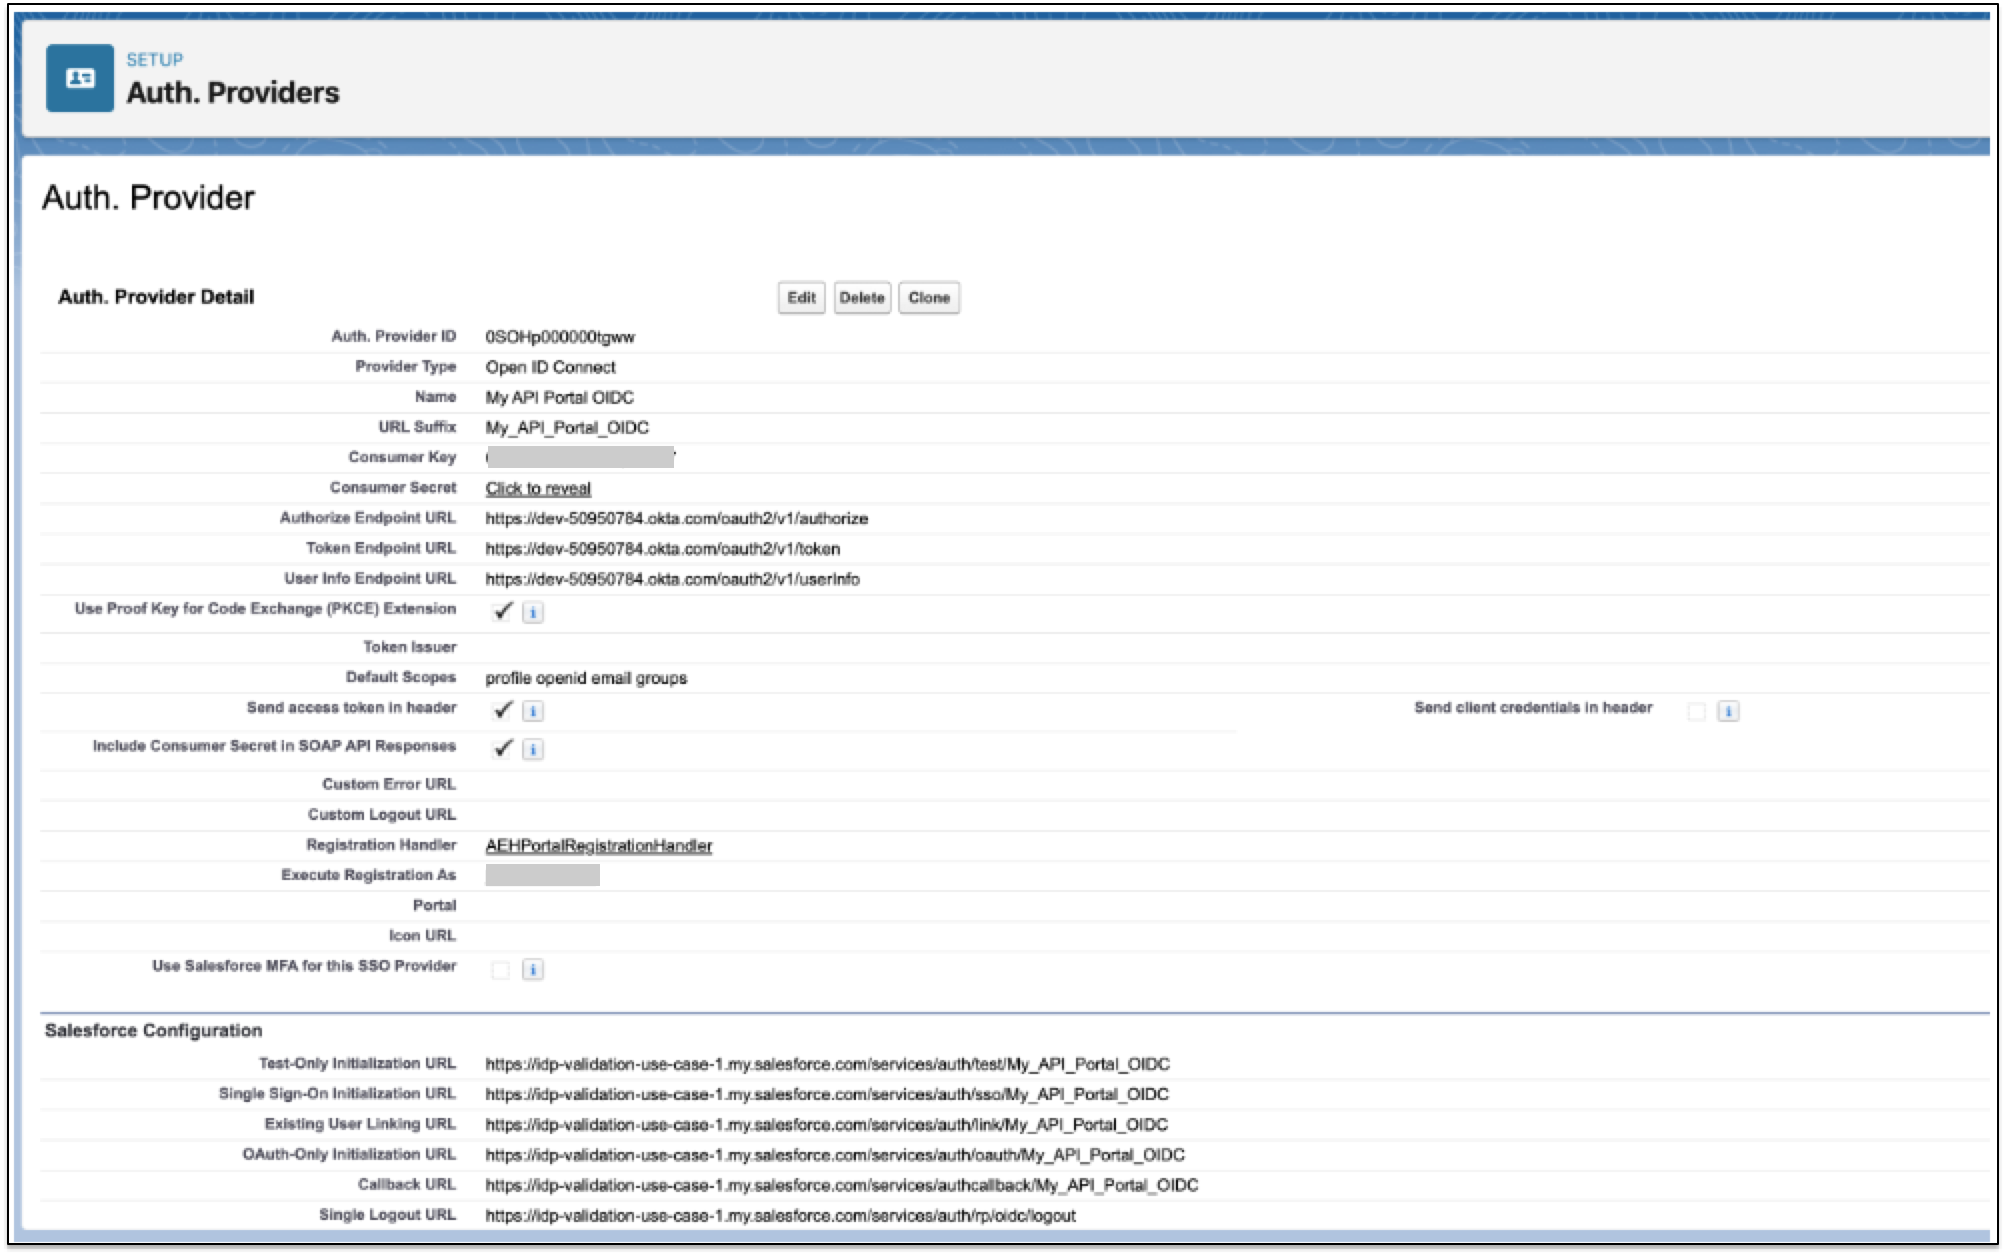The height and width of the screenshot is (1256, 2006).
Task: Reveal the Consumer Secret
Action: pos(537,488)
